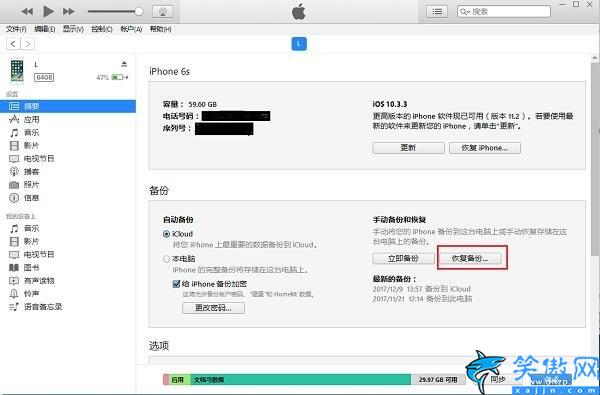Image resolution: width=600 pixels, height=395 pixels.
Task: Click the 文稿与数据 storage segment
Action: tap(300, 380)
